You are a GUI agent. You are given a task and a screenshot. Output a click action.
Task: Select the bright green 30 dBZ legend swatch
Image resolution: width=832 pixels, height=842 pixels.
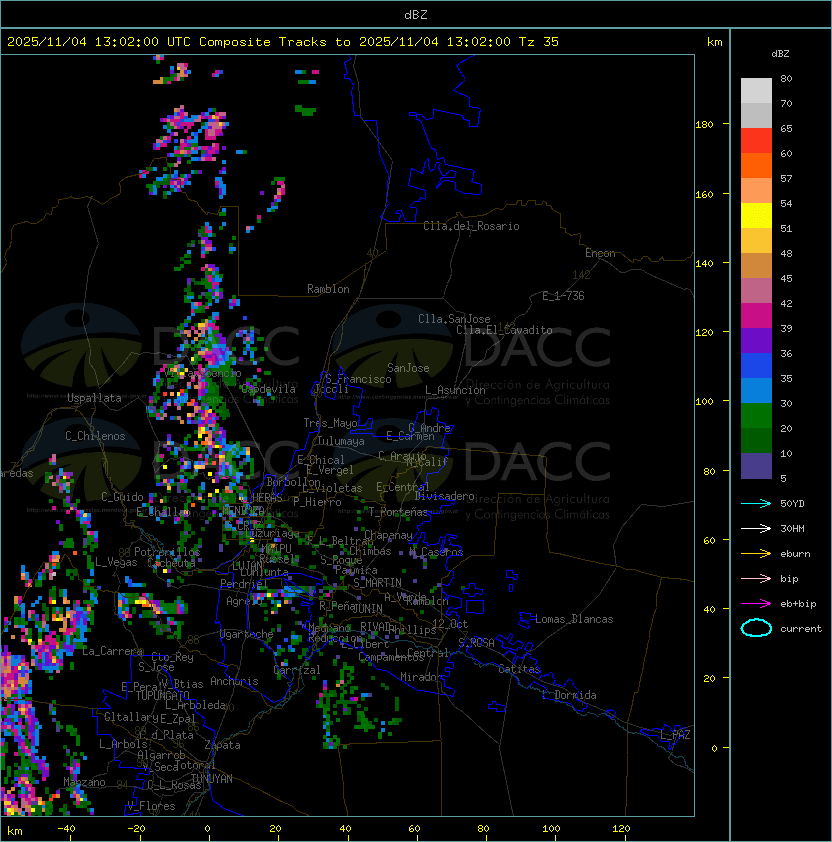(756, 416)
